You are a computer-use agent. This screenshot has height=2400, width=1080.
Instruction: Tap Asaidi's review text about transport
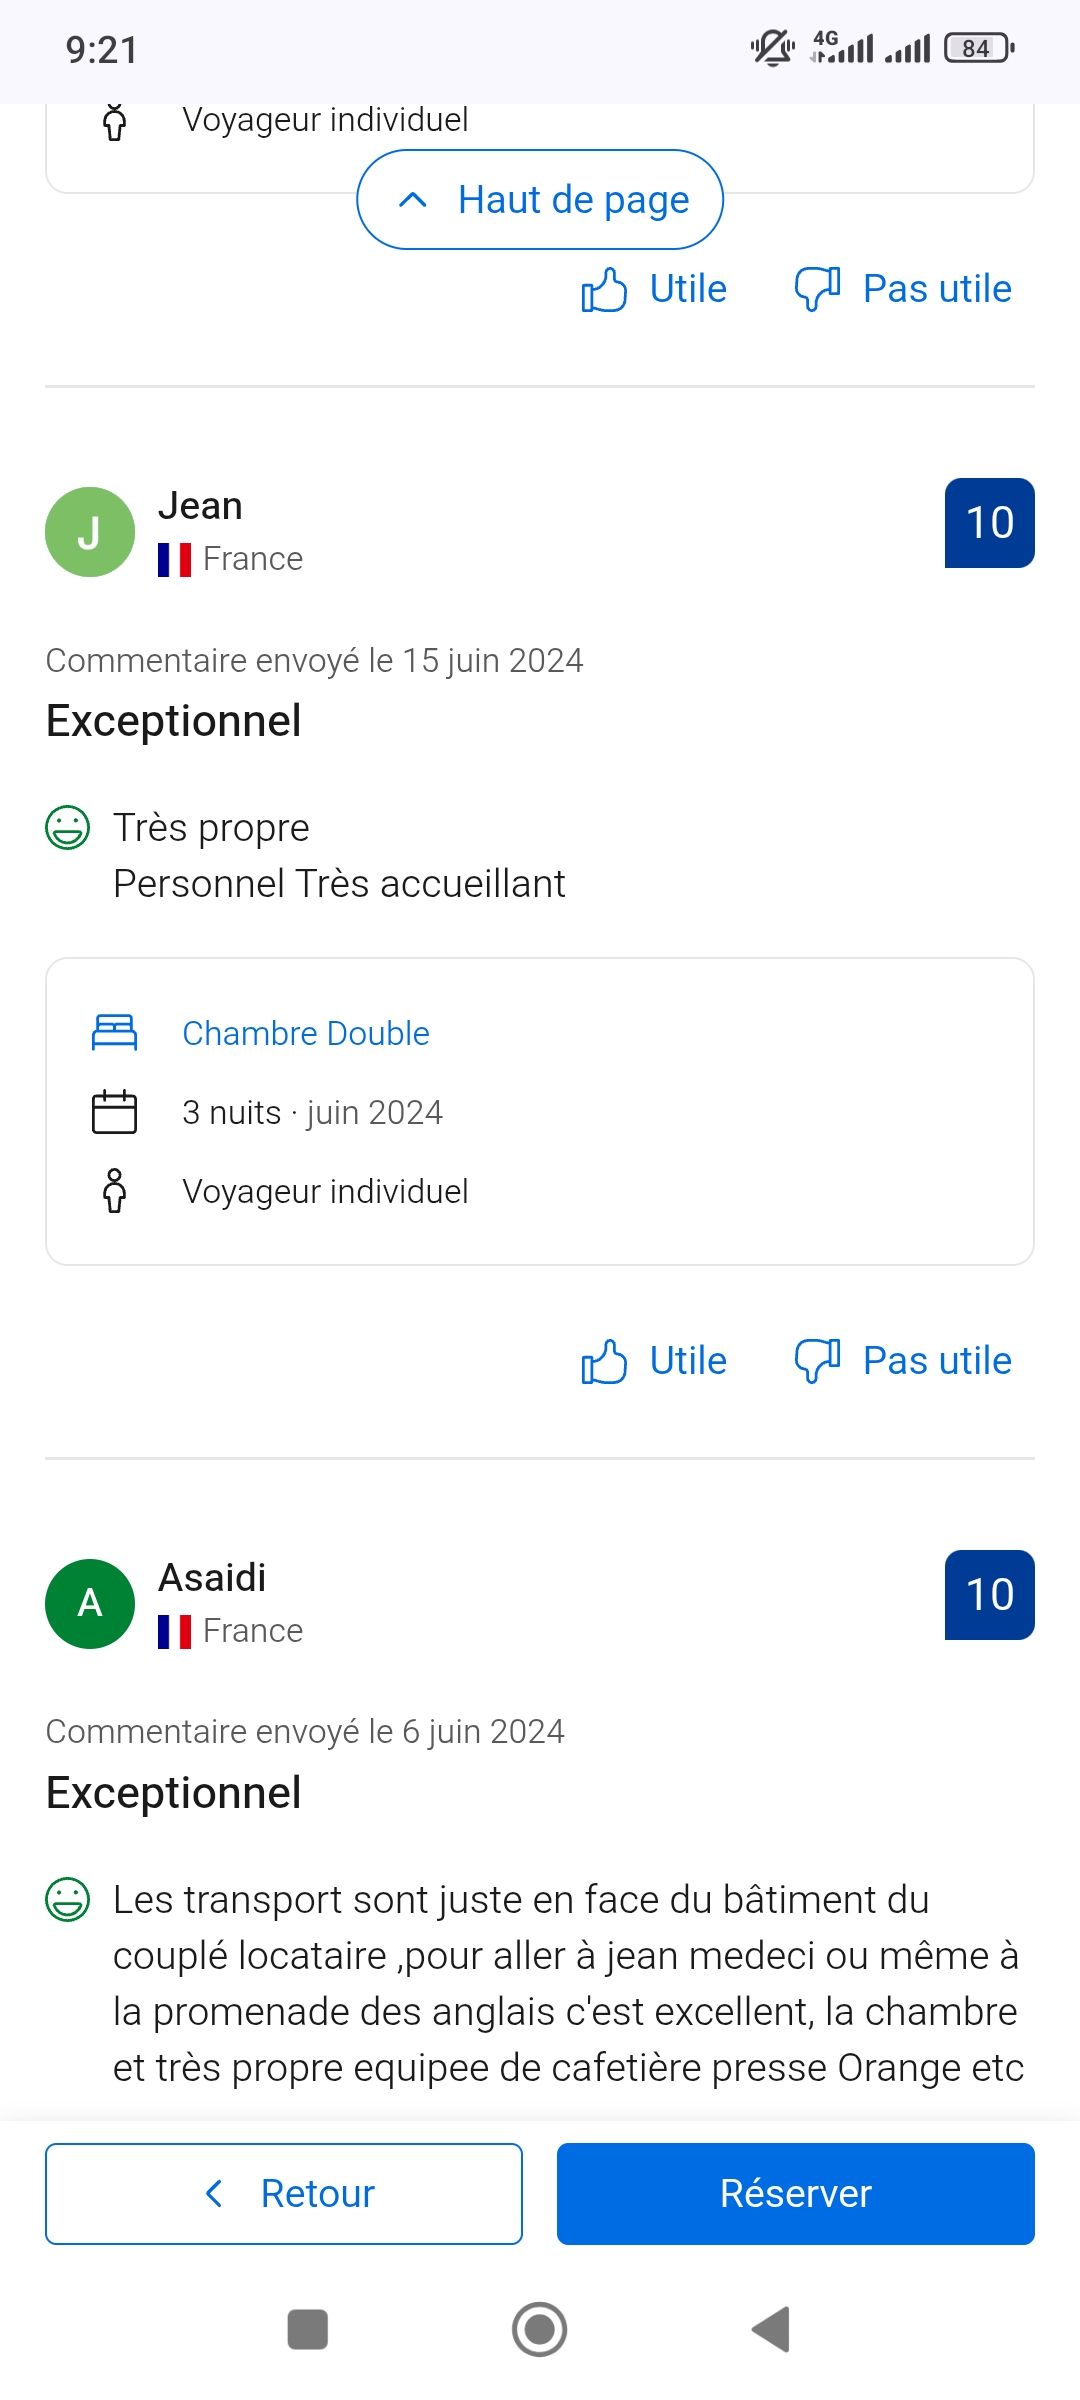click(568, 1983)
